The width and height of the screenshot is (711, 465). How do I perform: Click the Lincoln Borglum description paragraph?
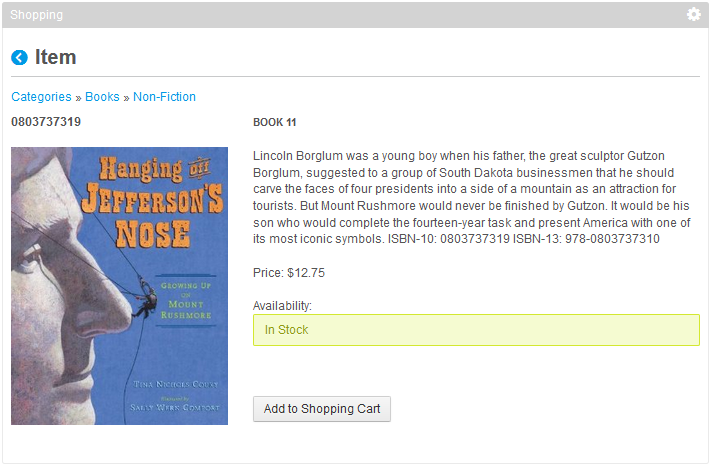(472, 197)
